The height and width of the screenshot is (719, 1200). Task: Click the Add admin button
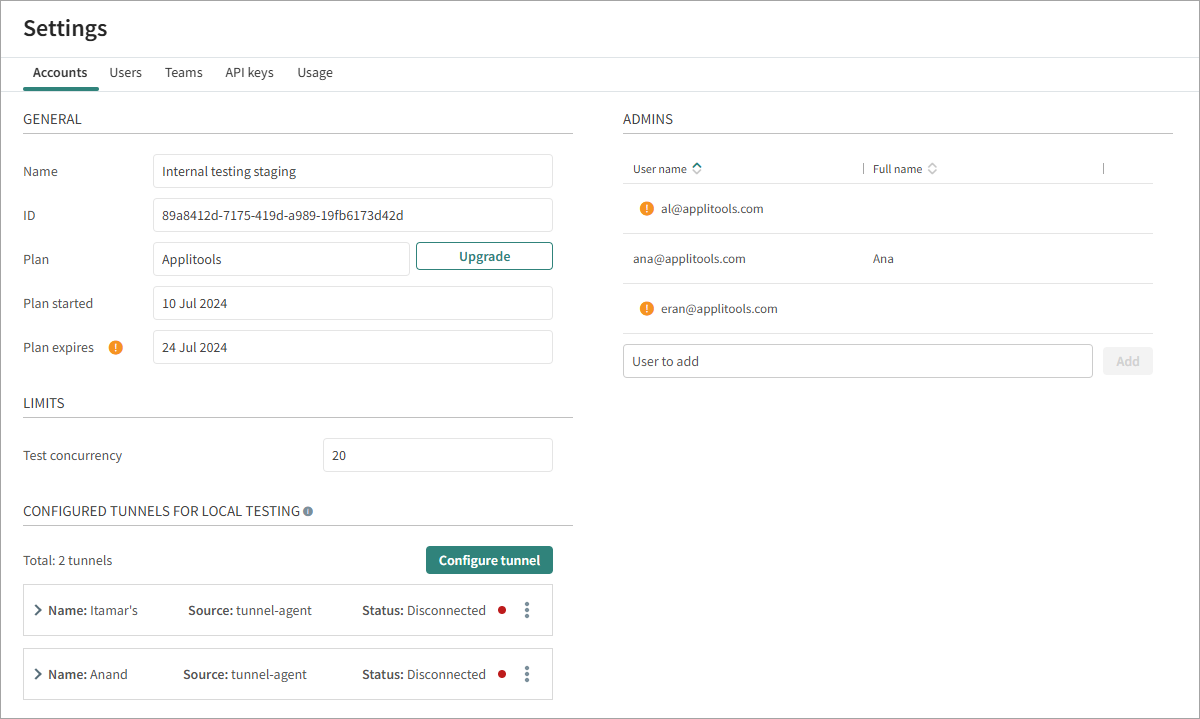[x=1128, y=361]
